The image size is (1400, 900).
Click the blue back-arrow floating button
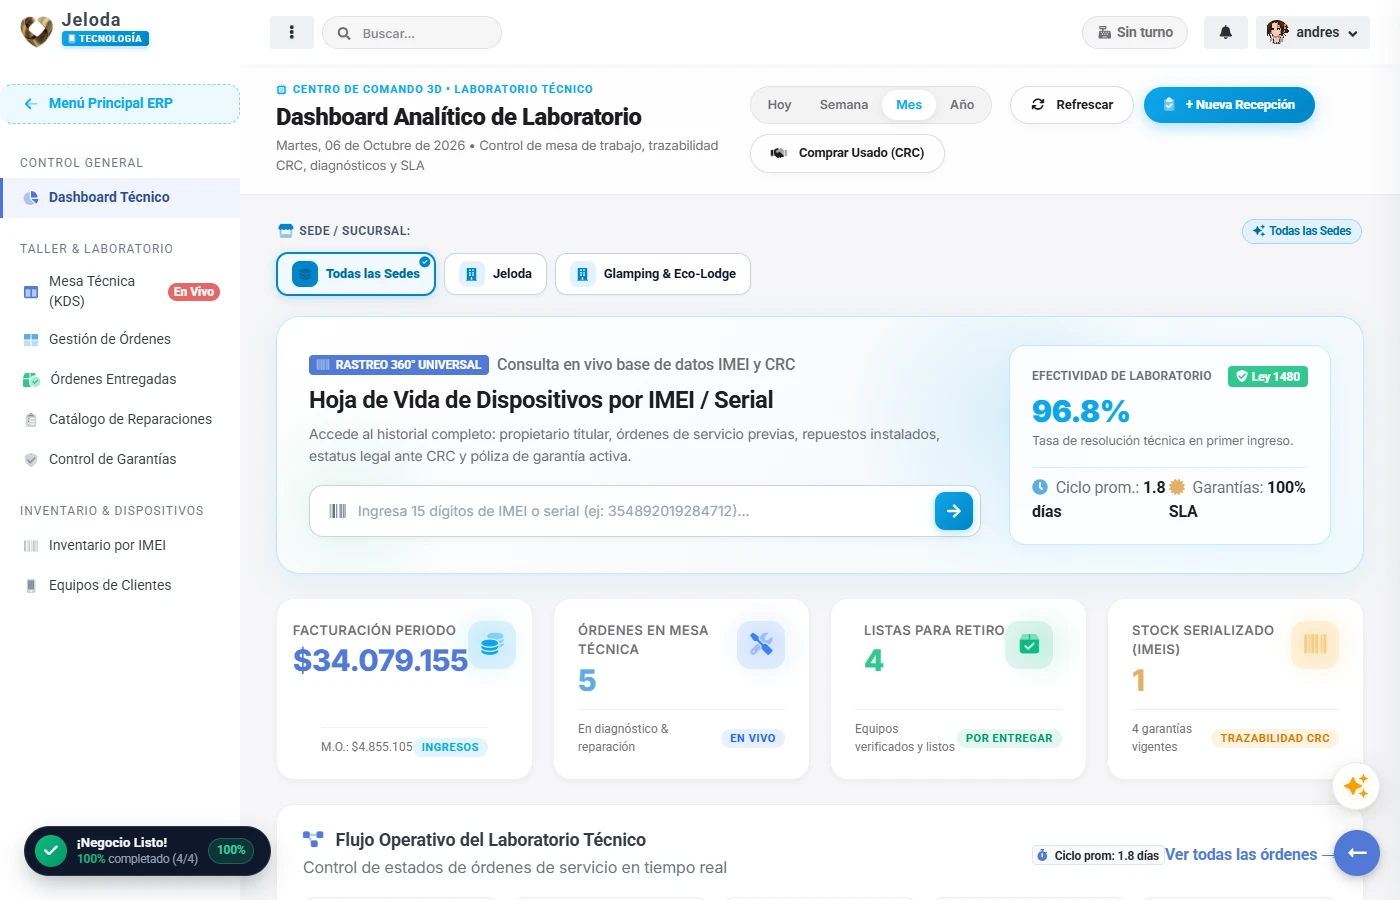tap(1357, 853)
